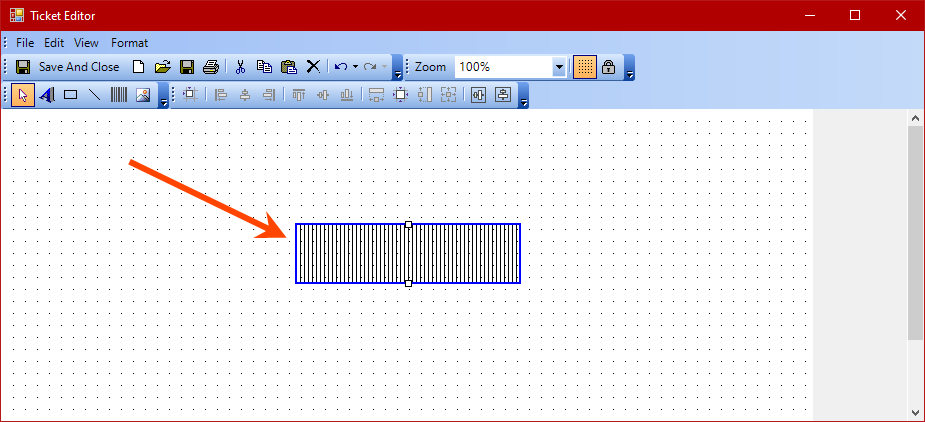Viewport: 925px width, 422px height.
Task: Open the Format menu
Action: pos(129,43)
